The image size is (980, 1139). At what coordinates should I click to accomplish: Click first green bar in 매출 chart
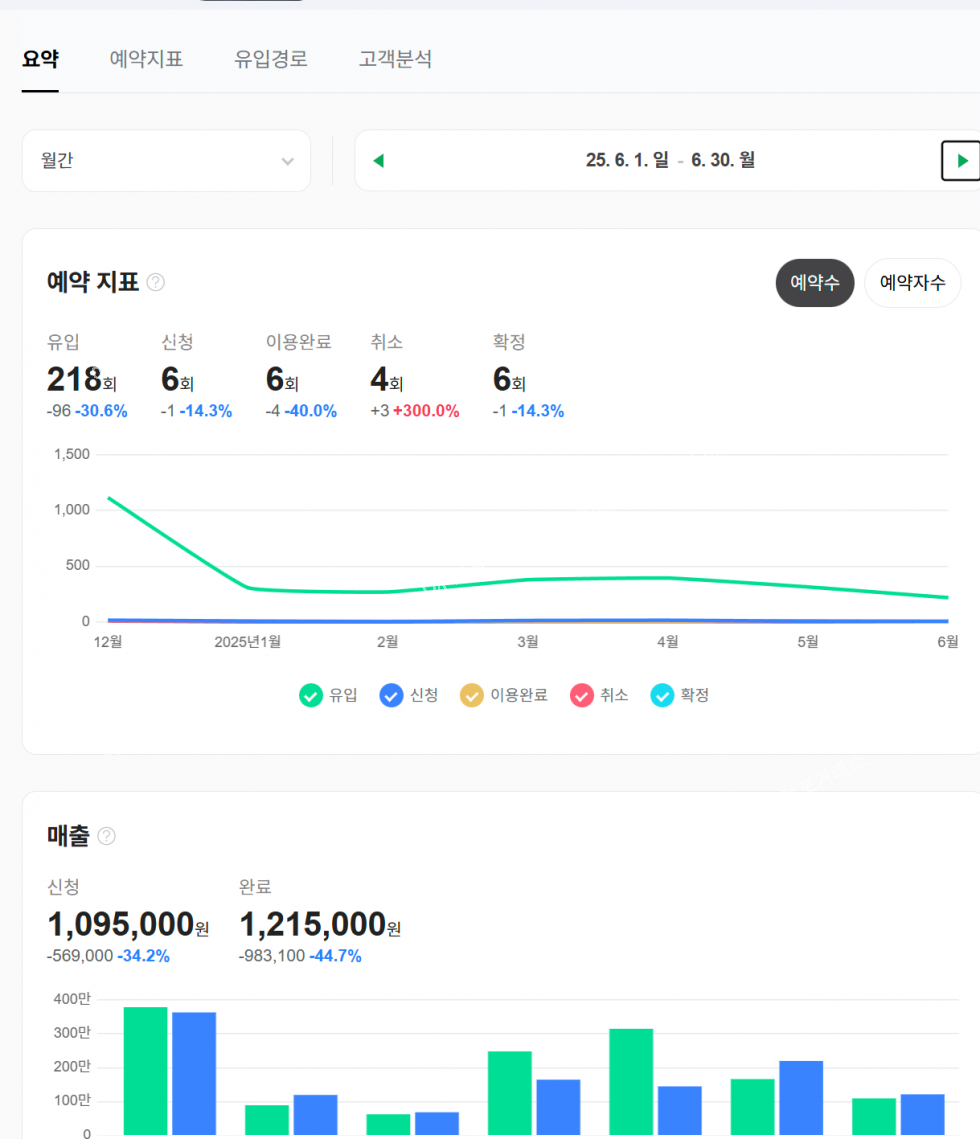click(145, 1070)
